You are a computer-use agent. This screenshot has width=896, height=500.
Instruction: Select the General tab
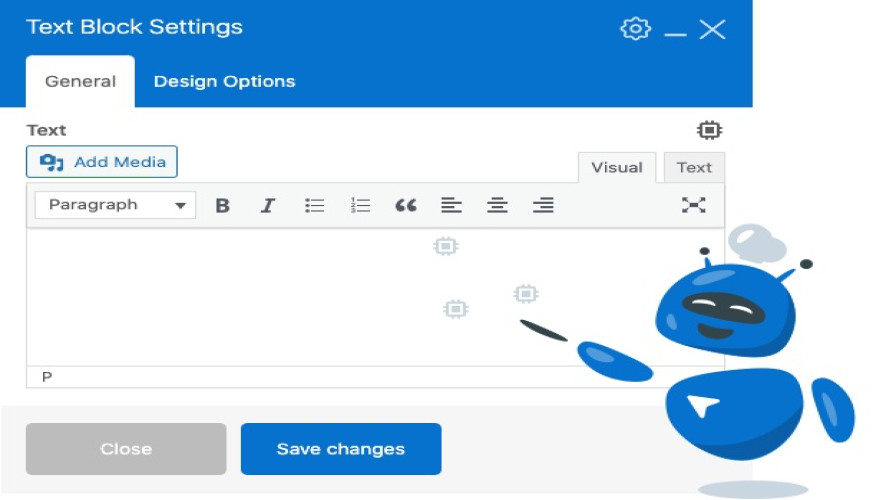80,82
